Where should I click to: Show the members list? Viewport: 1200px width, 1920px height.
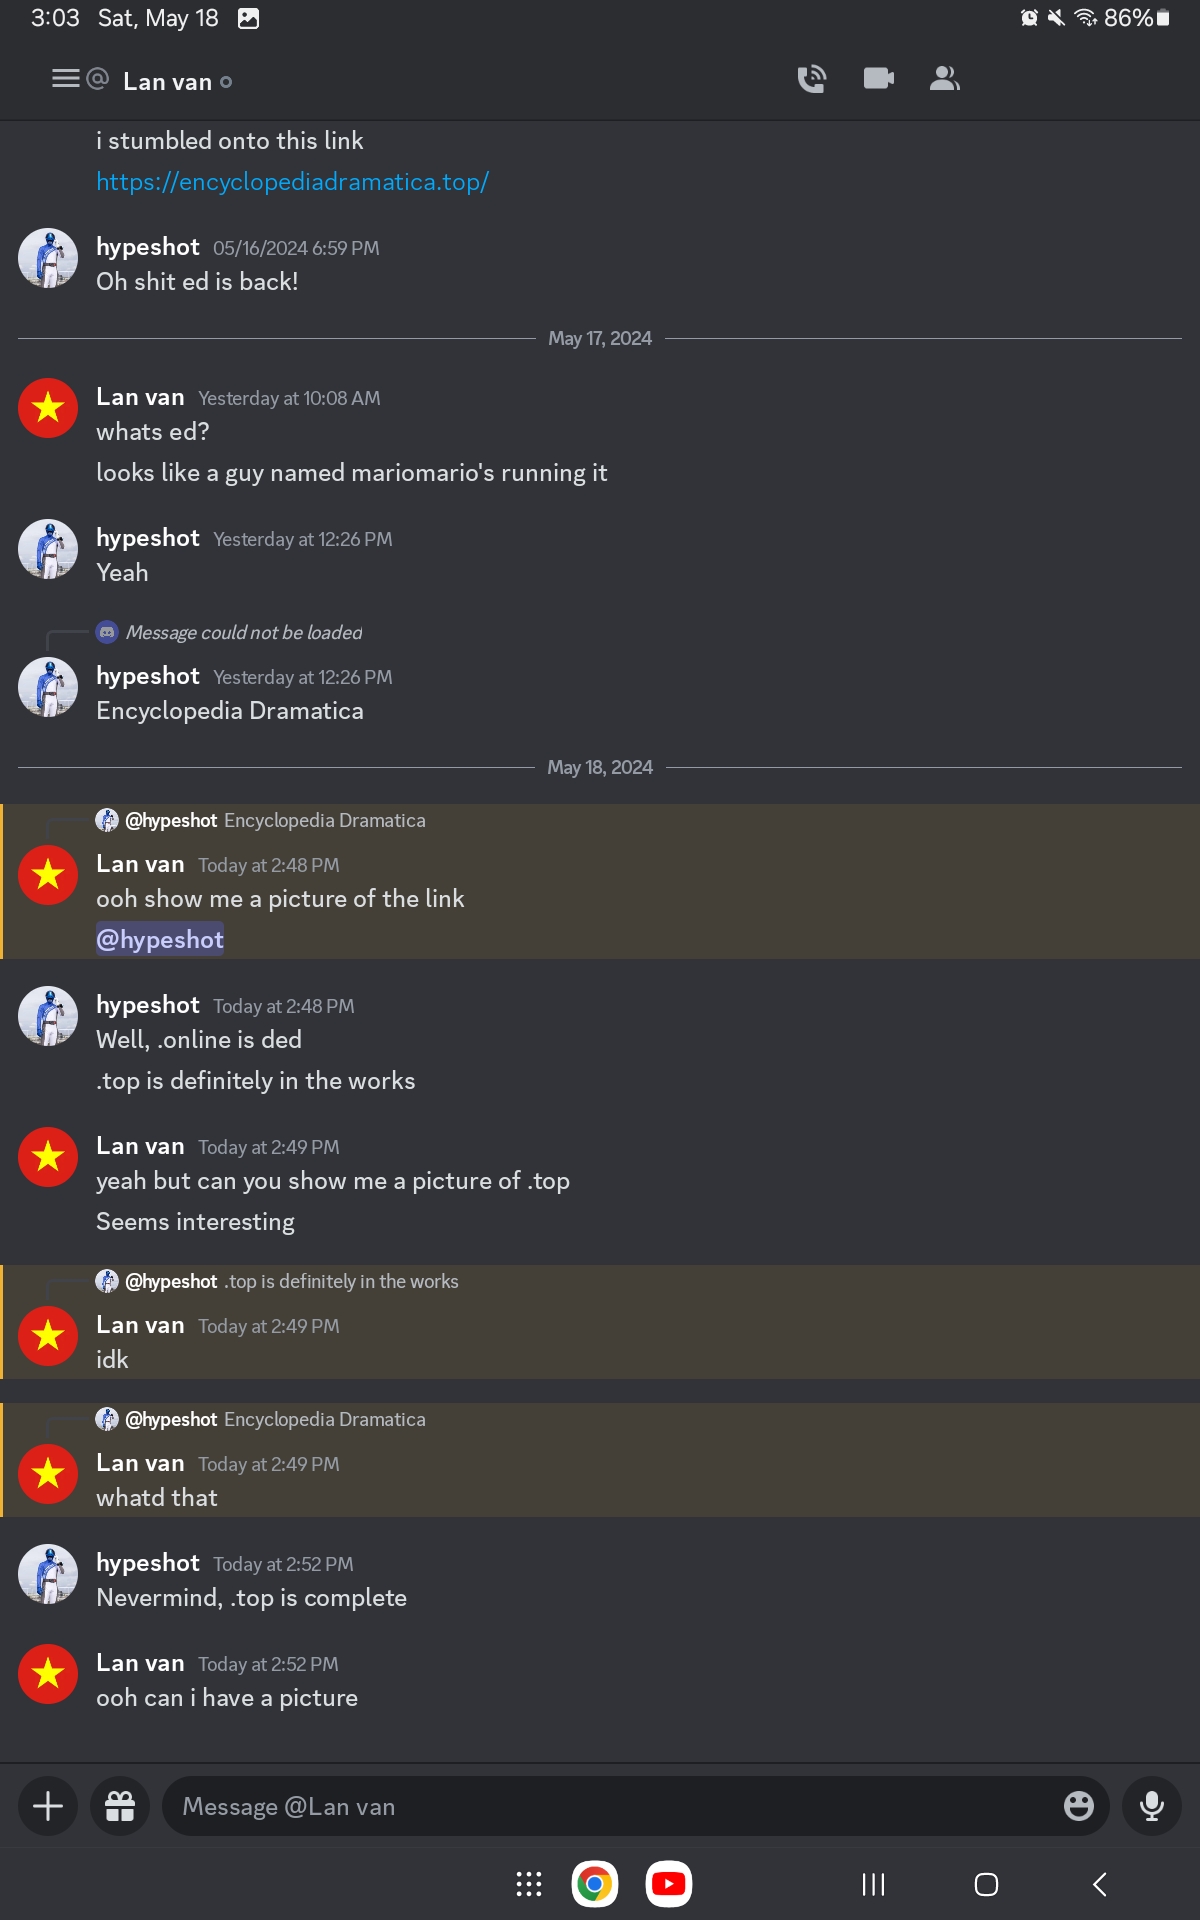coord(944,79)
